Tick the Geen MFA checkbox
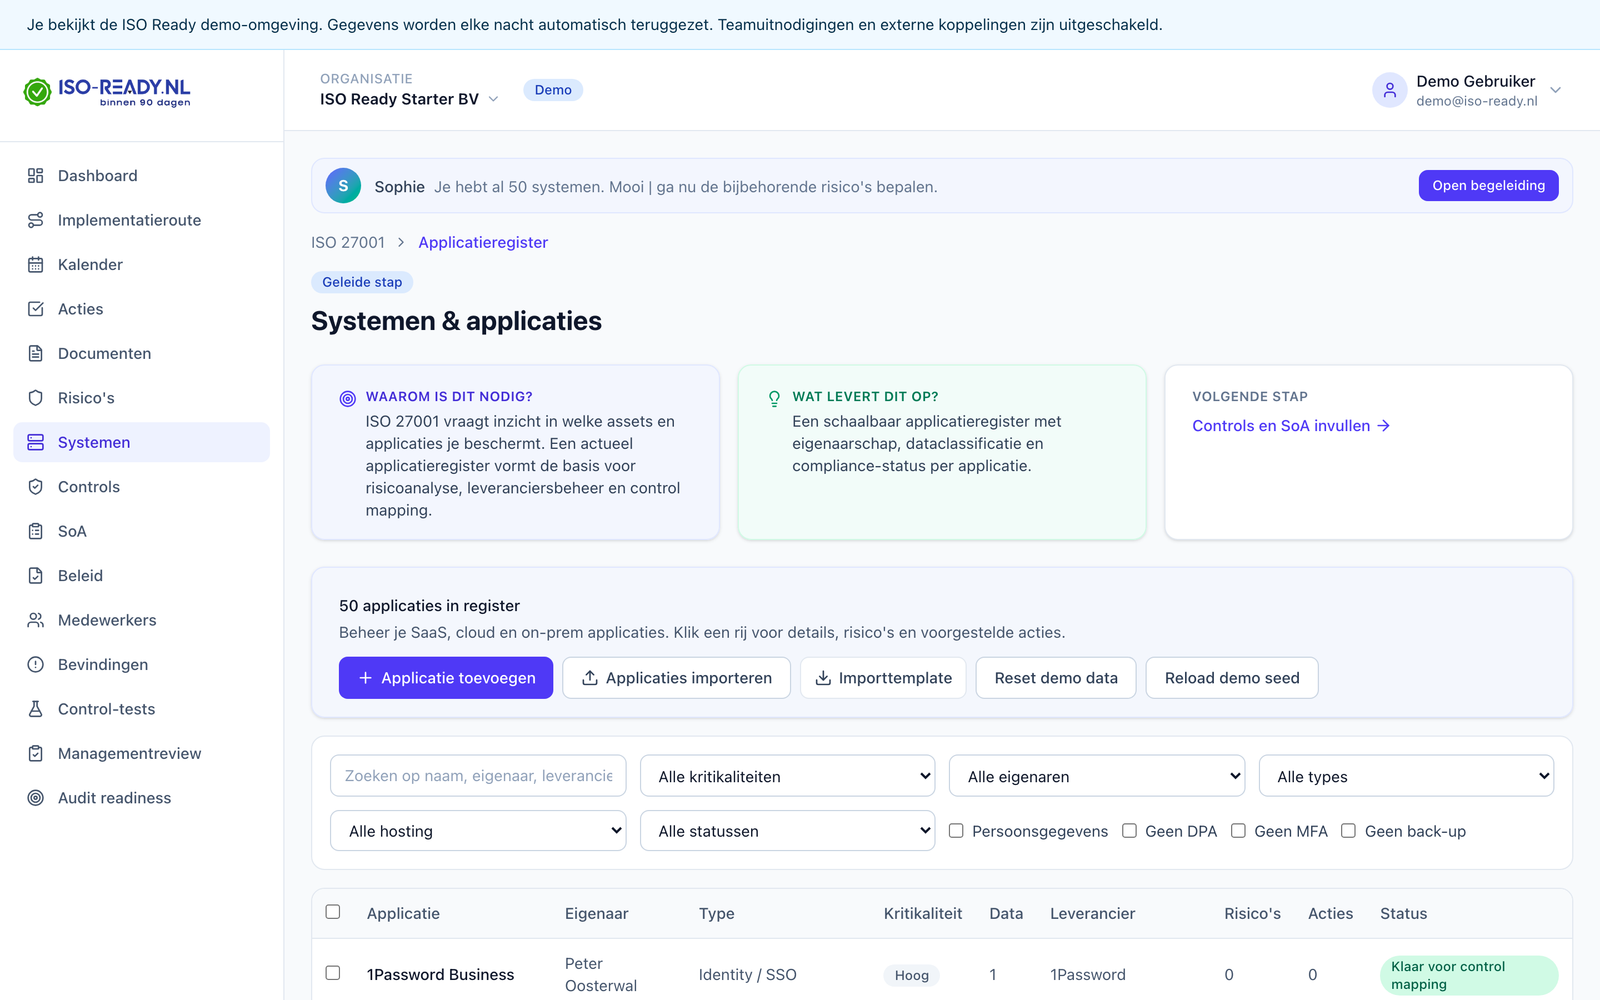1600x1000 pixels. click(1238, 831)
